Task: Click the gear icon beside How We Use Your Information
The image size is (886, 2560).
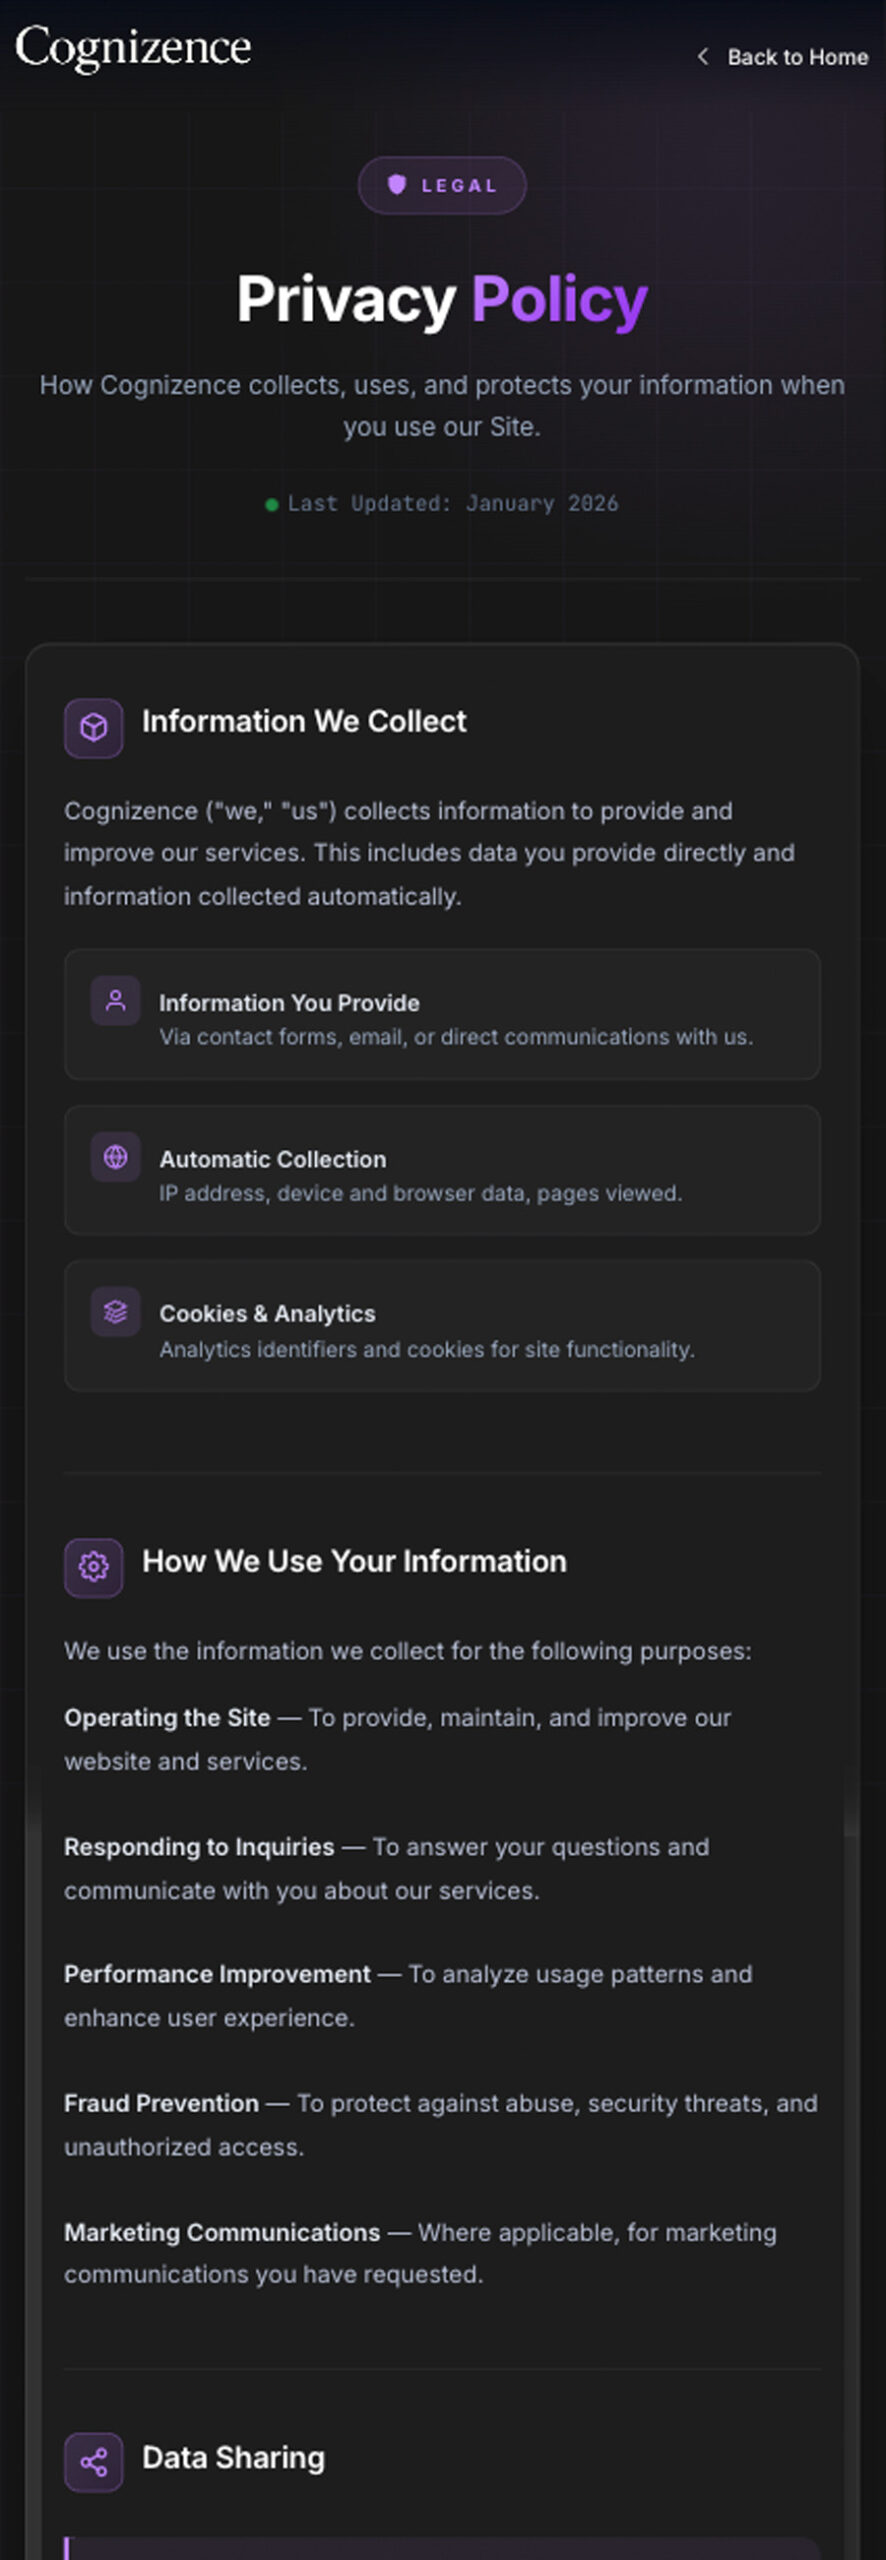Action: click(93, 1568)
